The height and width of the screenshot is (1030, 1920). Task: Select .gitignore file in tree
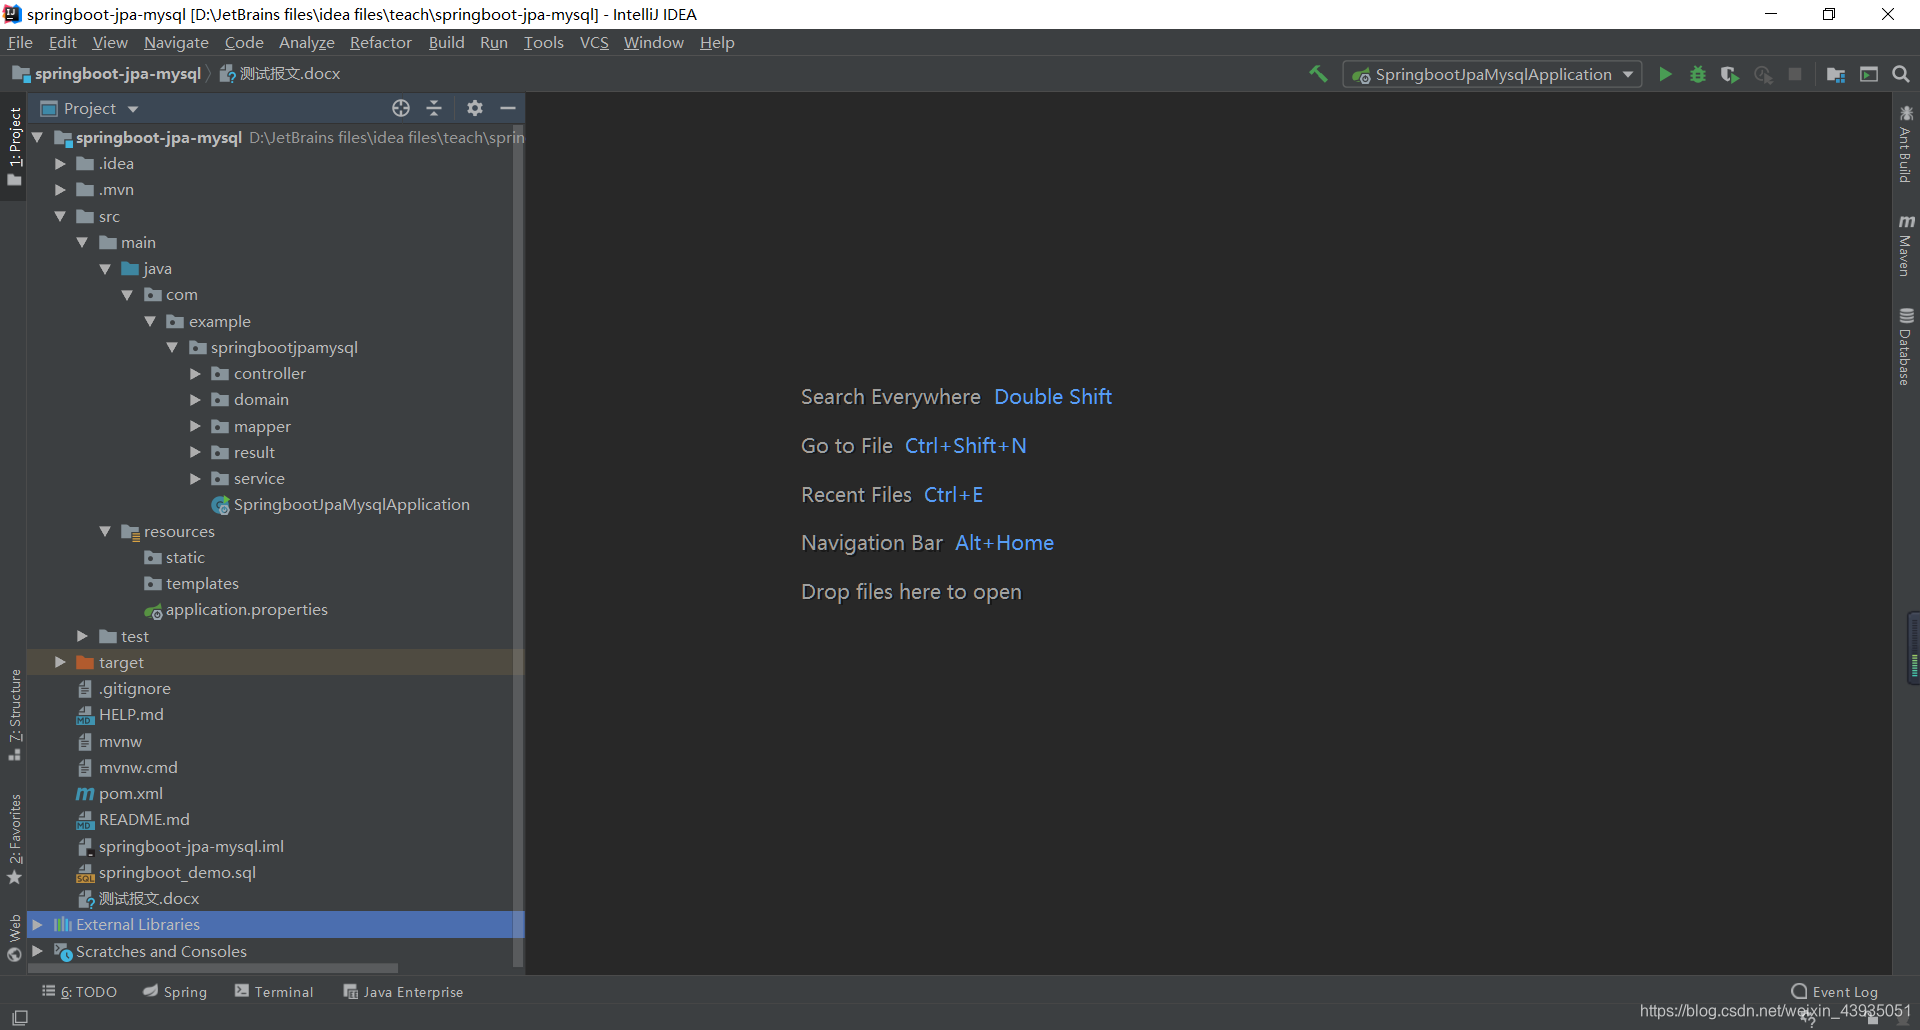pos(124,689)
